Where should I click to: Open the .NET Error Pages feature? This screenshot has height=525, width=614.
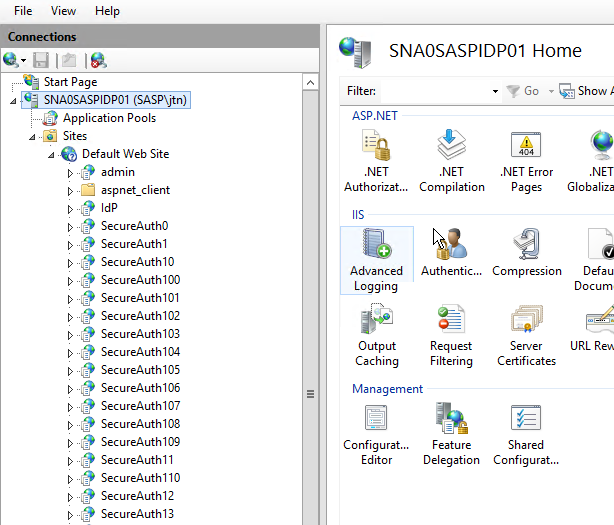pos(526,161)
